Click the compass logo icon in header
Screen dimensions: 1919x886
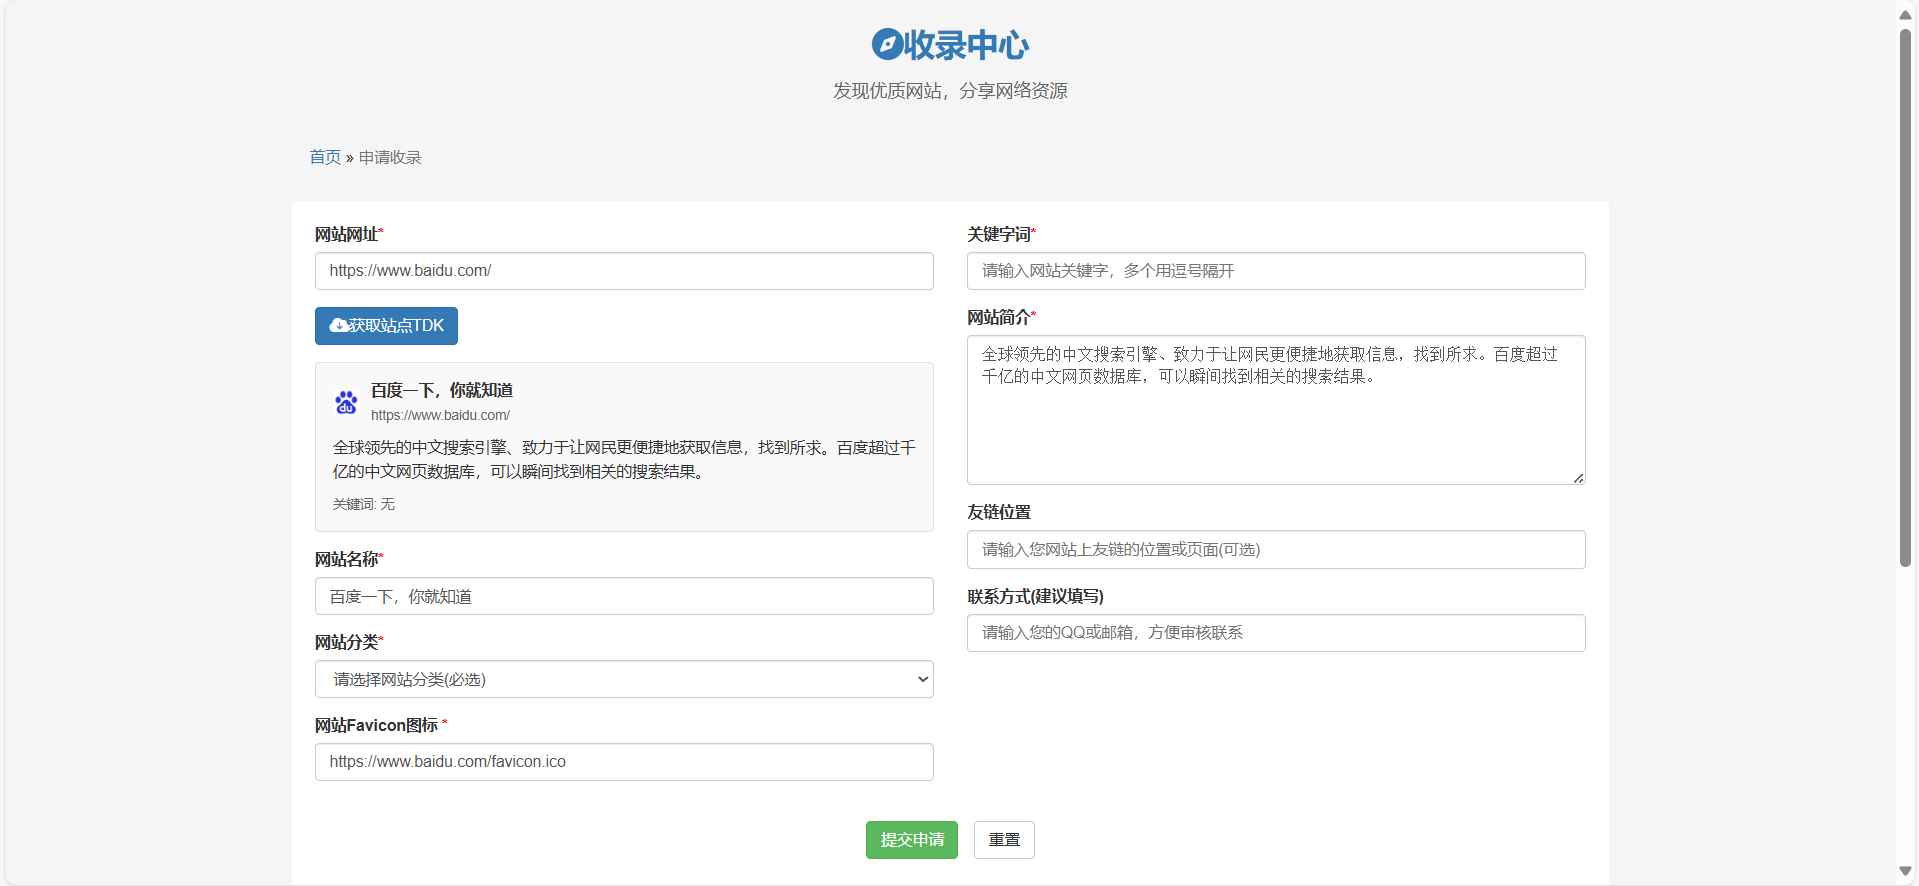click(886, 44)
